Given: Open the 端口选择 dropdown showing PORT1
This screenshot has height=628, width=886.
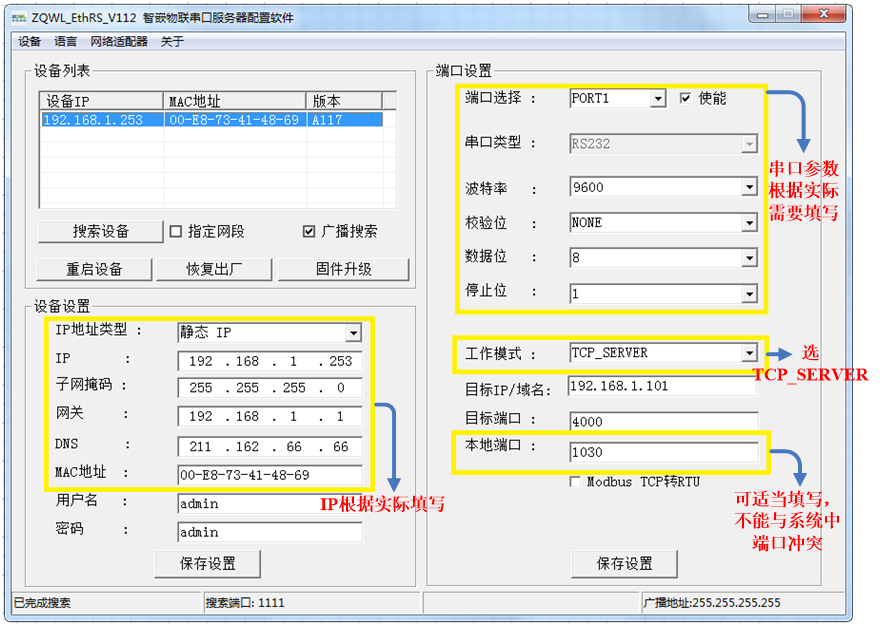Looking at the screenshot, I should [660, 98].
